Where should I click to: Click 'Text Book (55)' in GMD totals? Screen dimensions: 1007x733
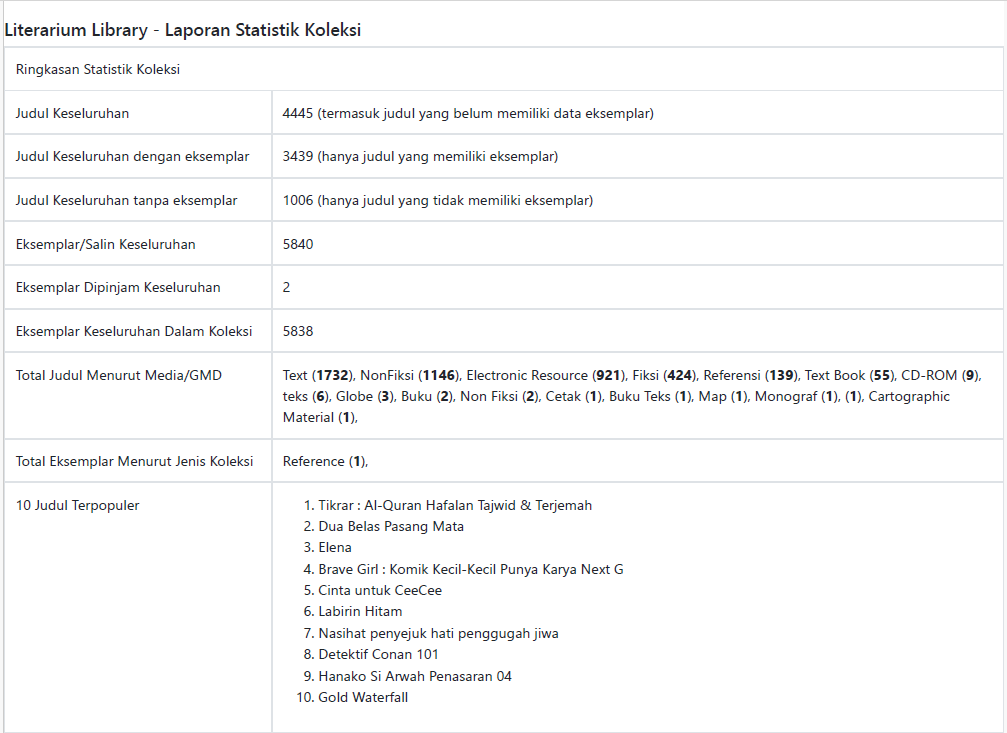pos(848,375)
